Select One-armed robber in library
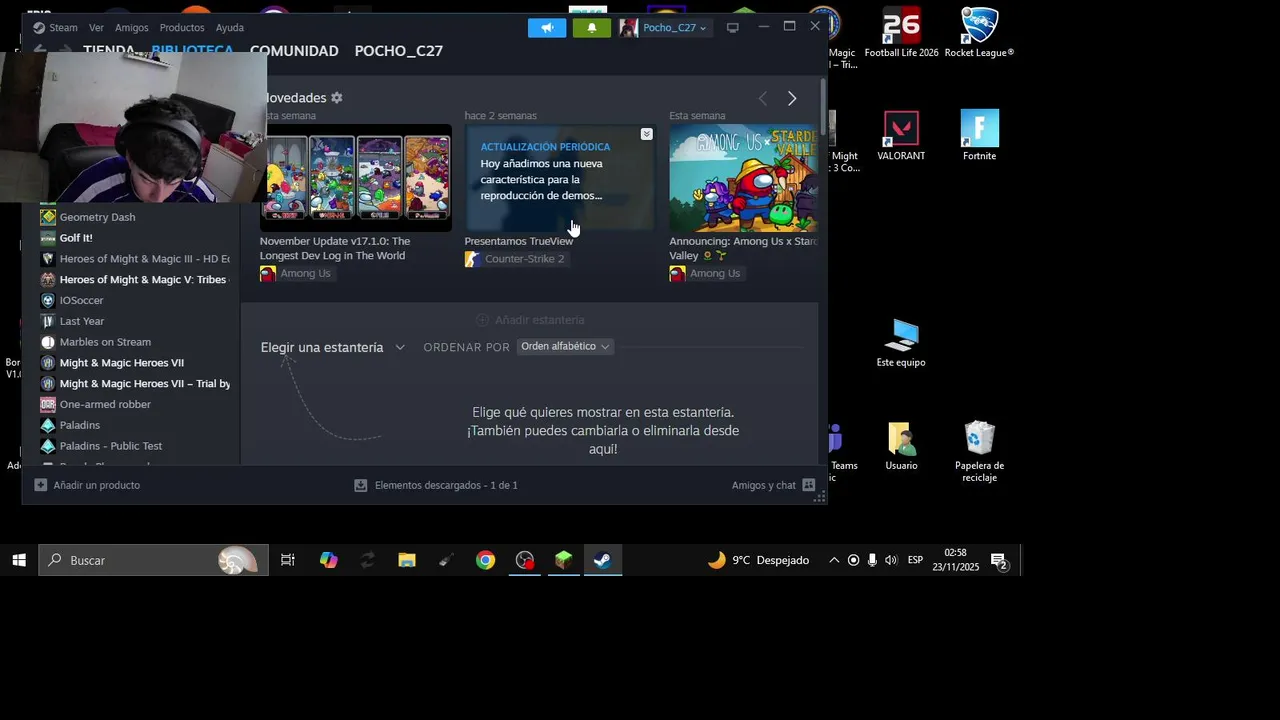 click(x=105, y=405)
